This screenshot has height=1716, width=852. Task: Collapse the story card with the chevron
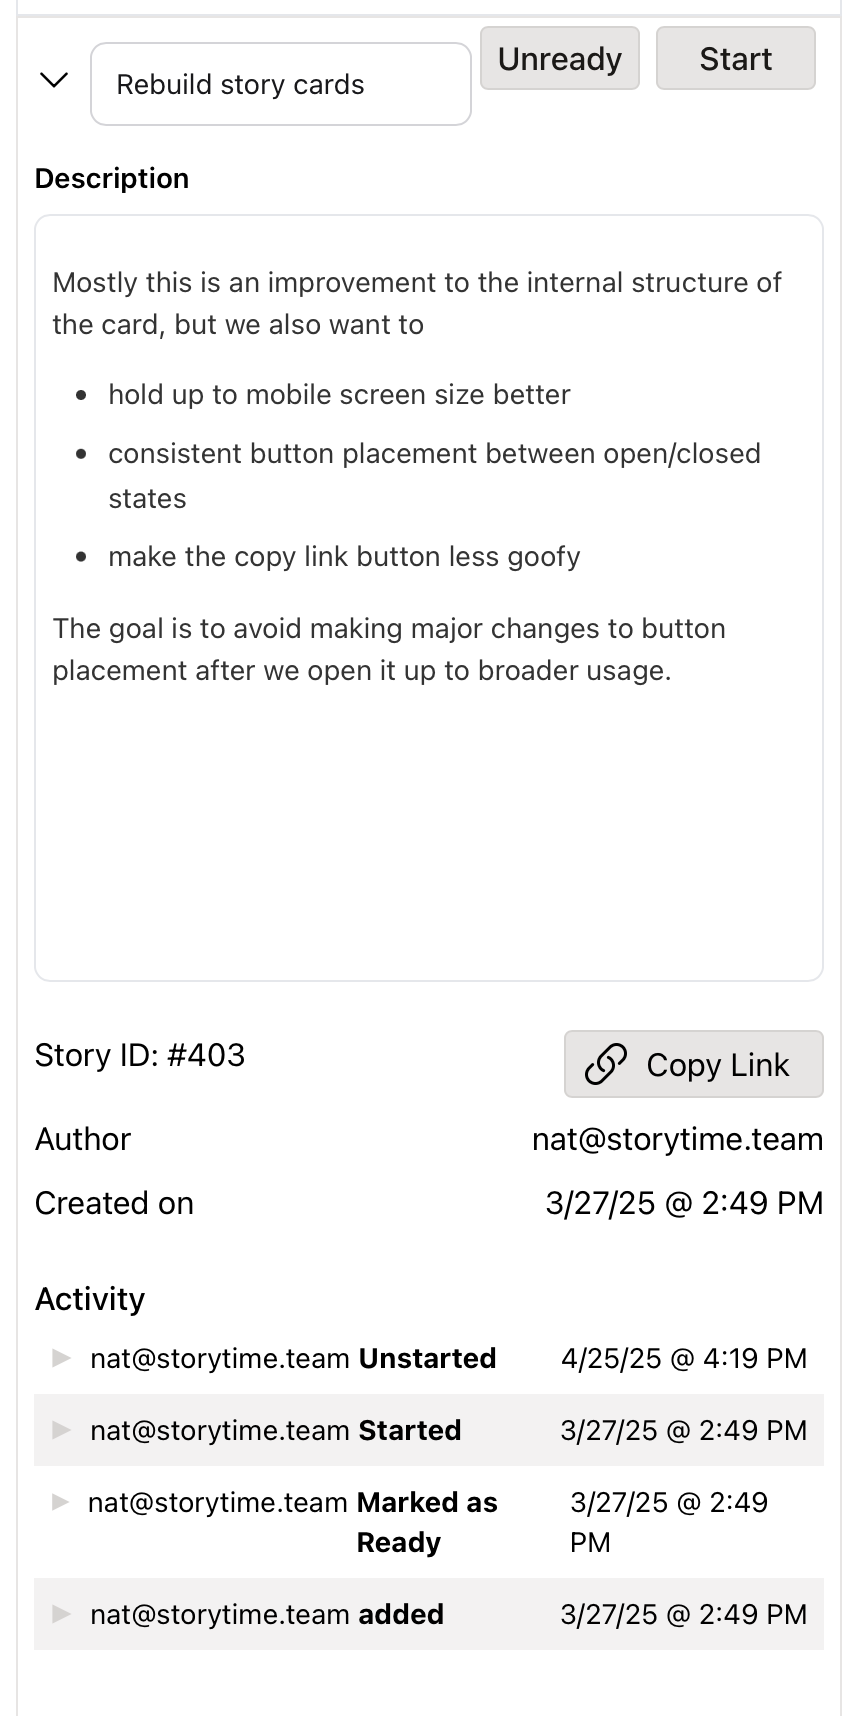[x=53, y=80]
